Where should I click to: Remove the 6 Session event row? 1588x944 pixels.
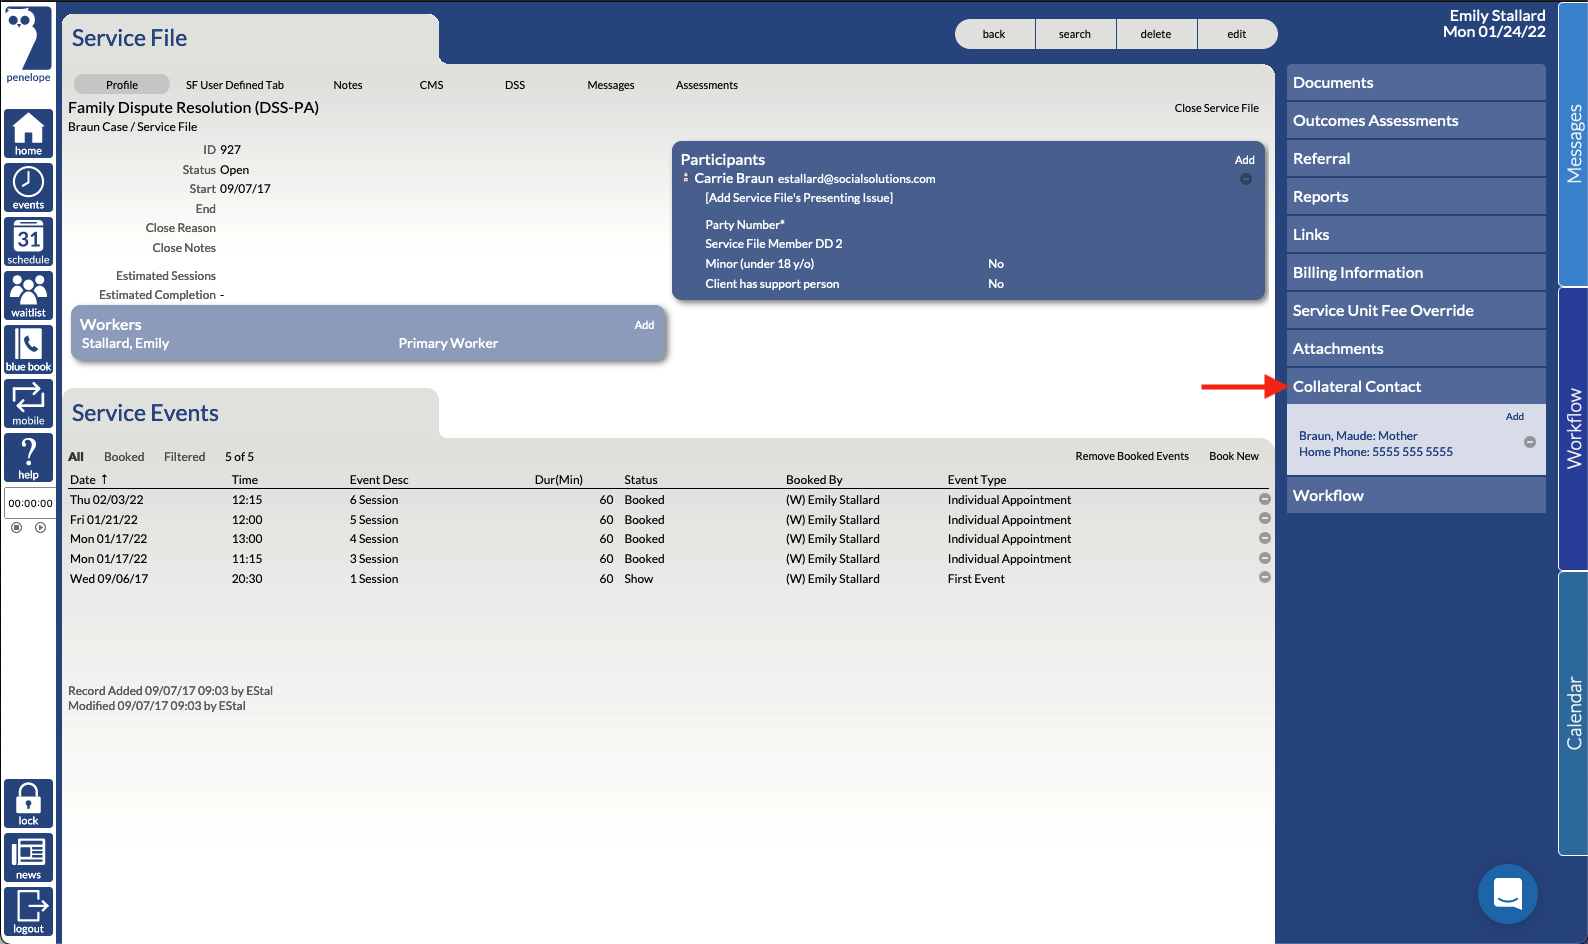click(1264, 499)
